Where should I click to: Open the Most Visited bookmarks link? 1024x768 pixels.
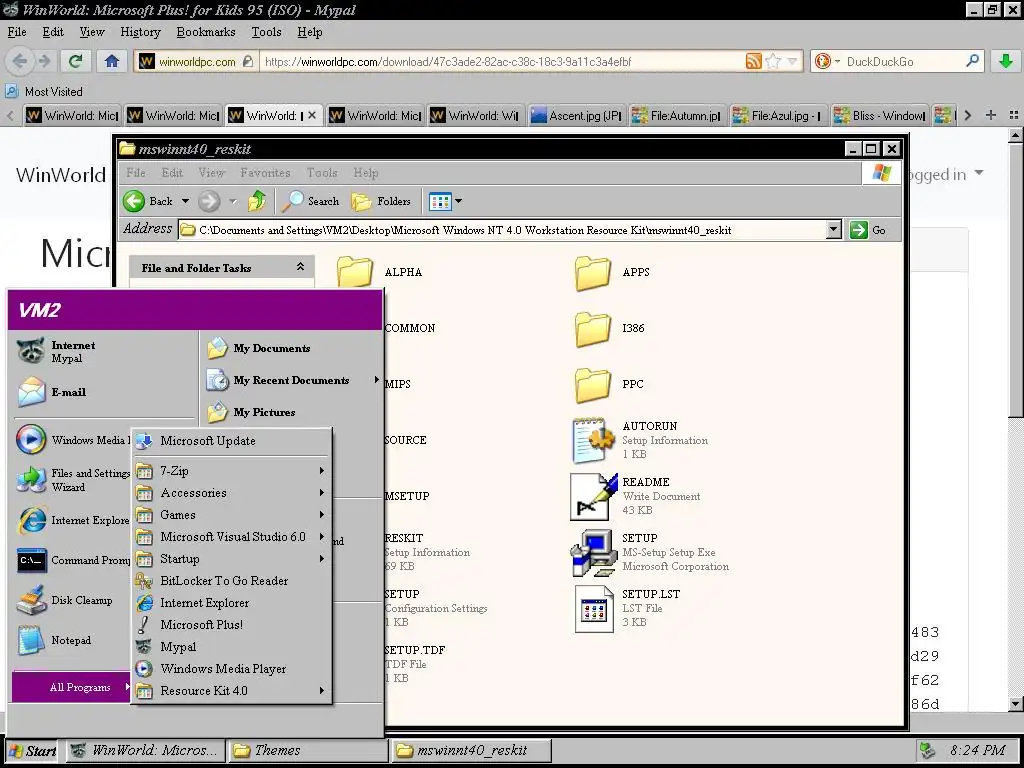pos(44,91)
